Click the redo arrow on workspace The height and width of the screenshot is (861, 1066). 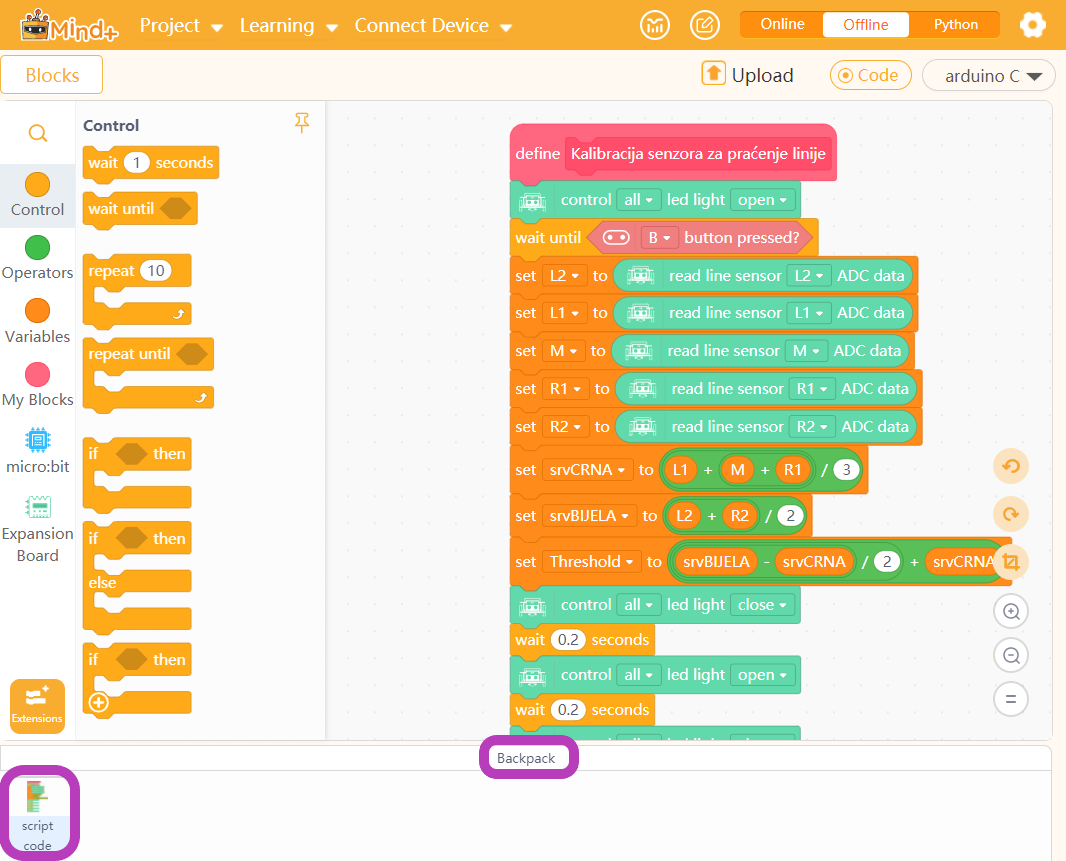click(1011, 514)
